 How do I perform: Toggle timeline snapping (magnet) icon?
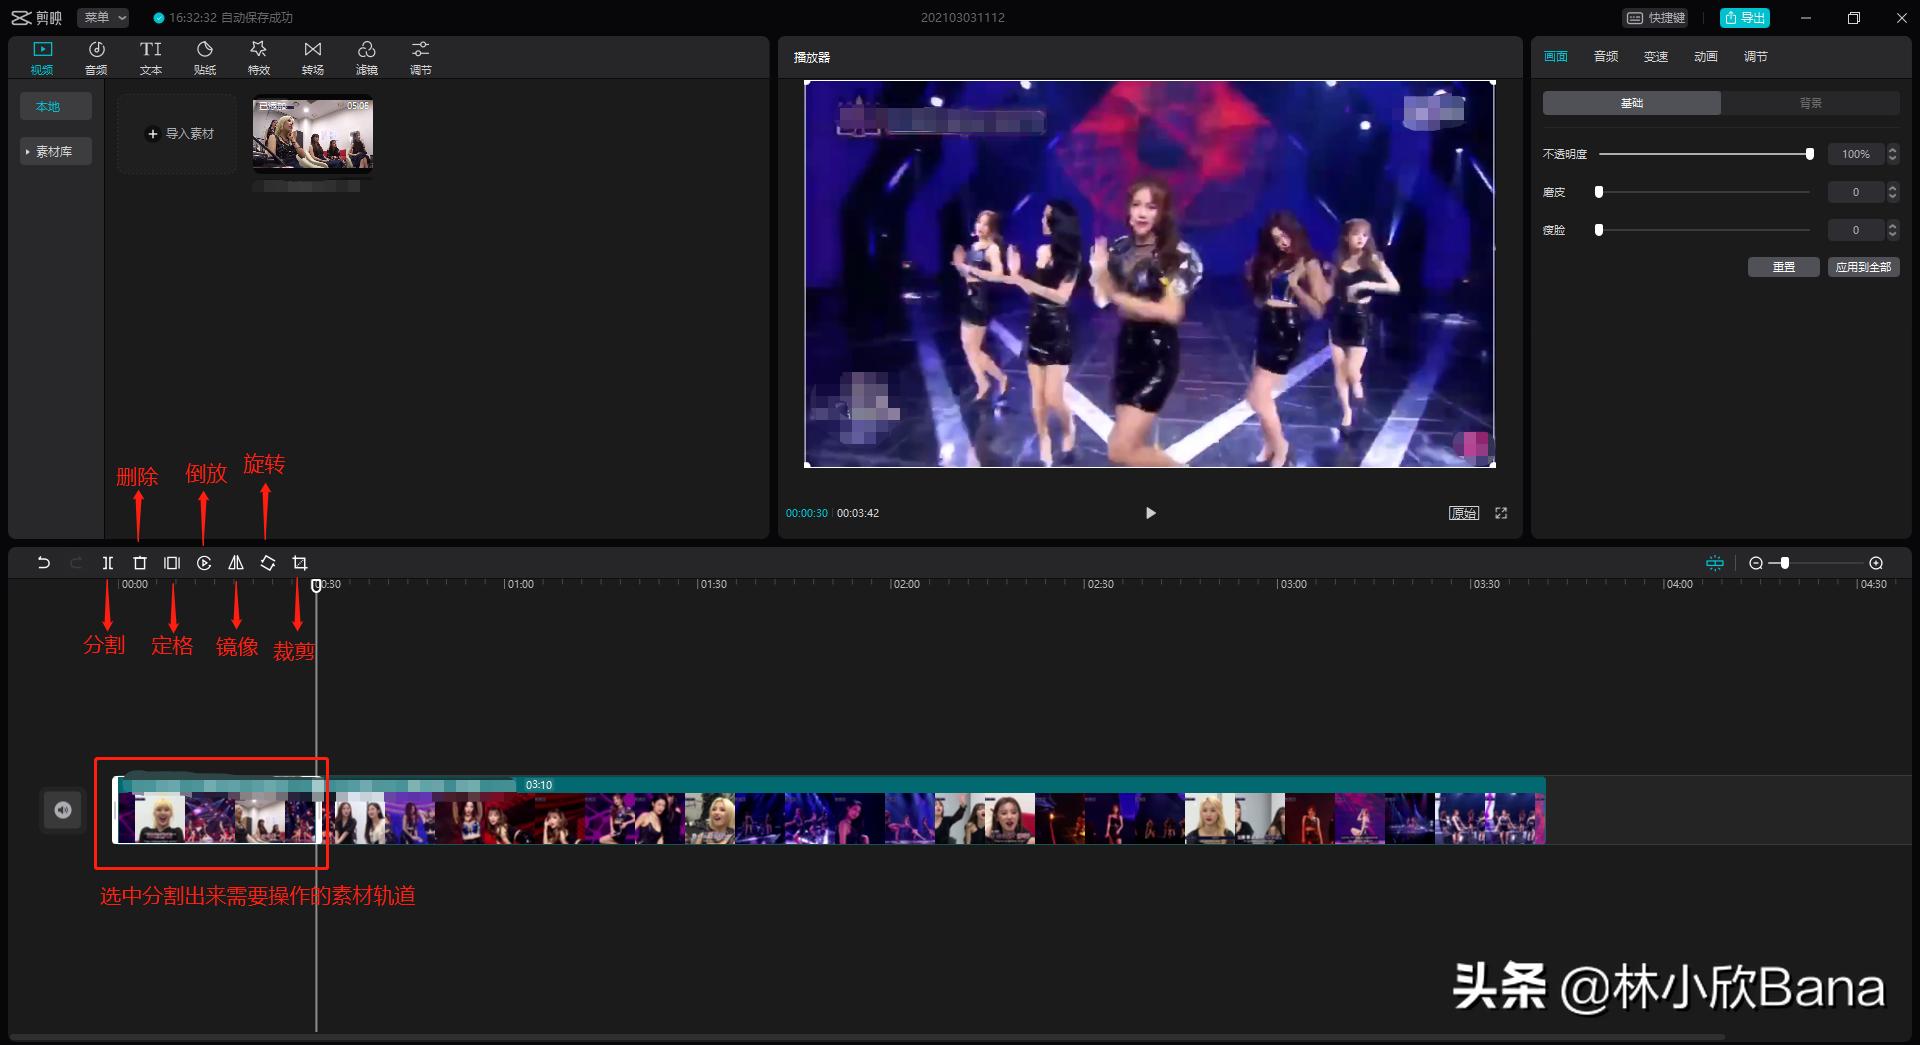click(1715, 563)
